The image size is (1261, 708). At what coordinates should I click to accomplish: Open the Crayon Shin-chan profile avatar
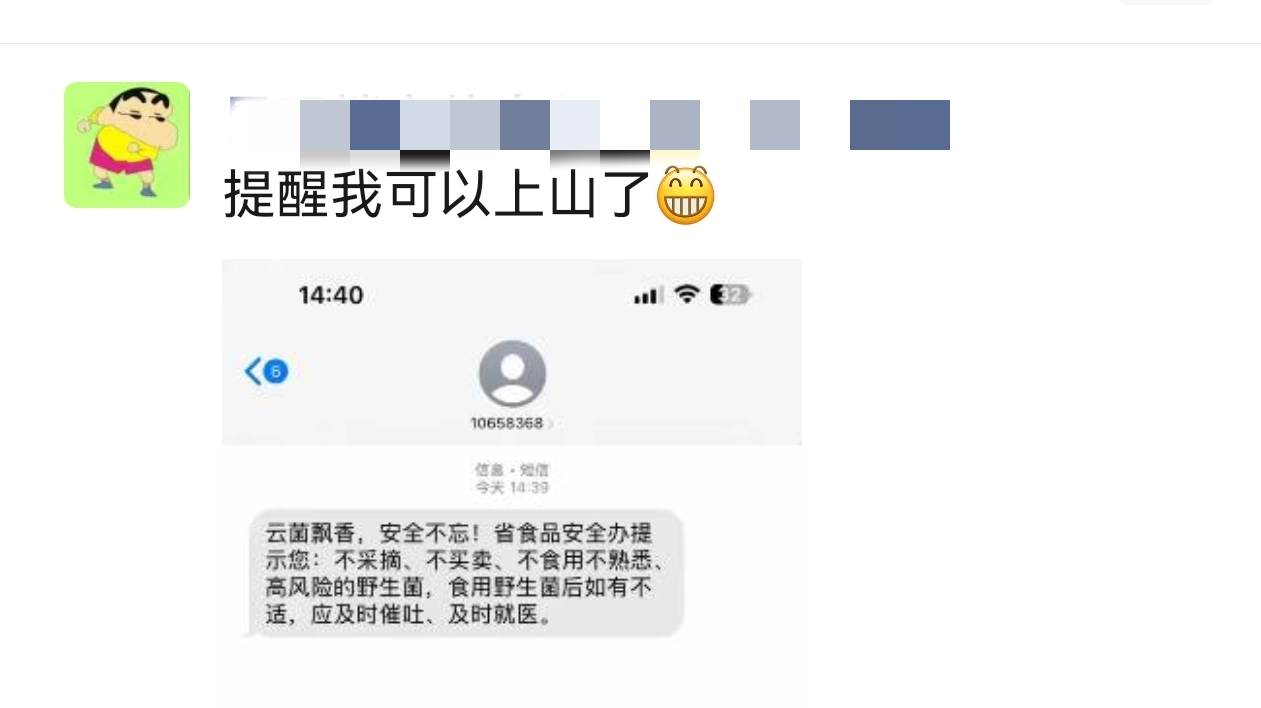click(127, 145)
